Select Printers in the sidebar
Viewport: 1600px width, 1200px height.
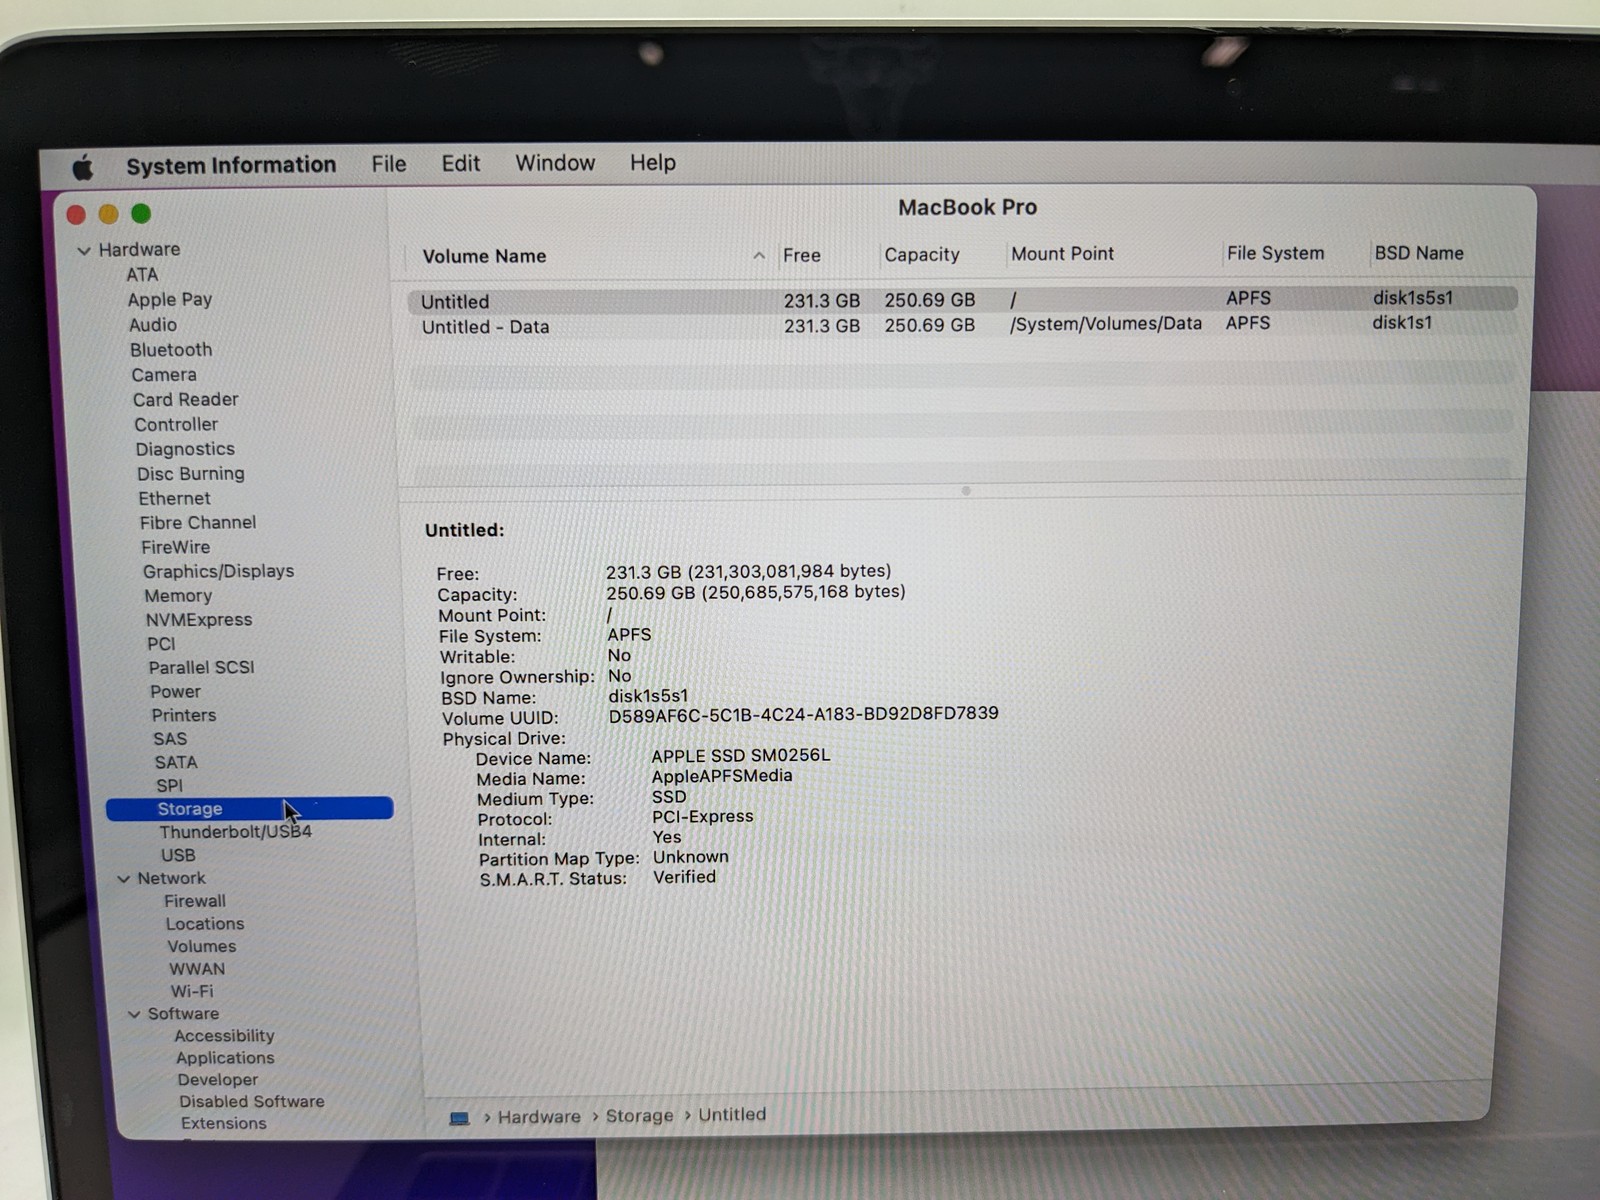click(x=184, y=715)
